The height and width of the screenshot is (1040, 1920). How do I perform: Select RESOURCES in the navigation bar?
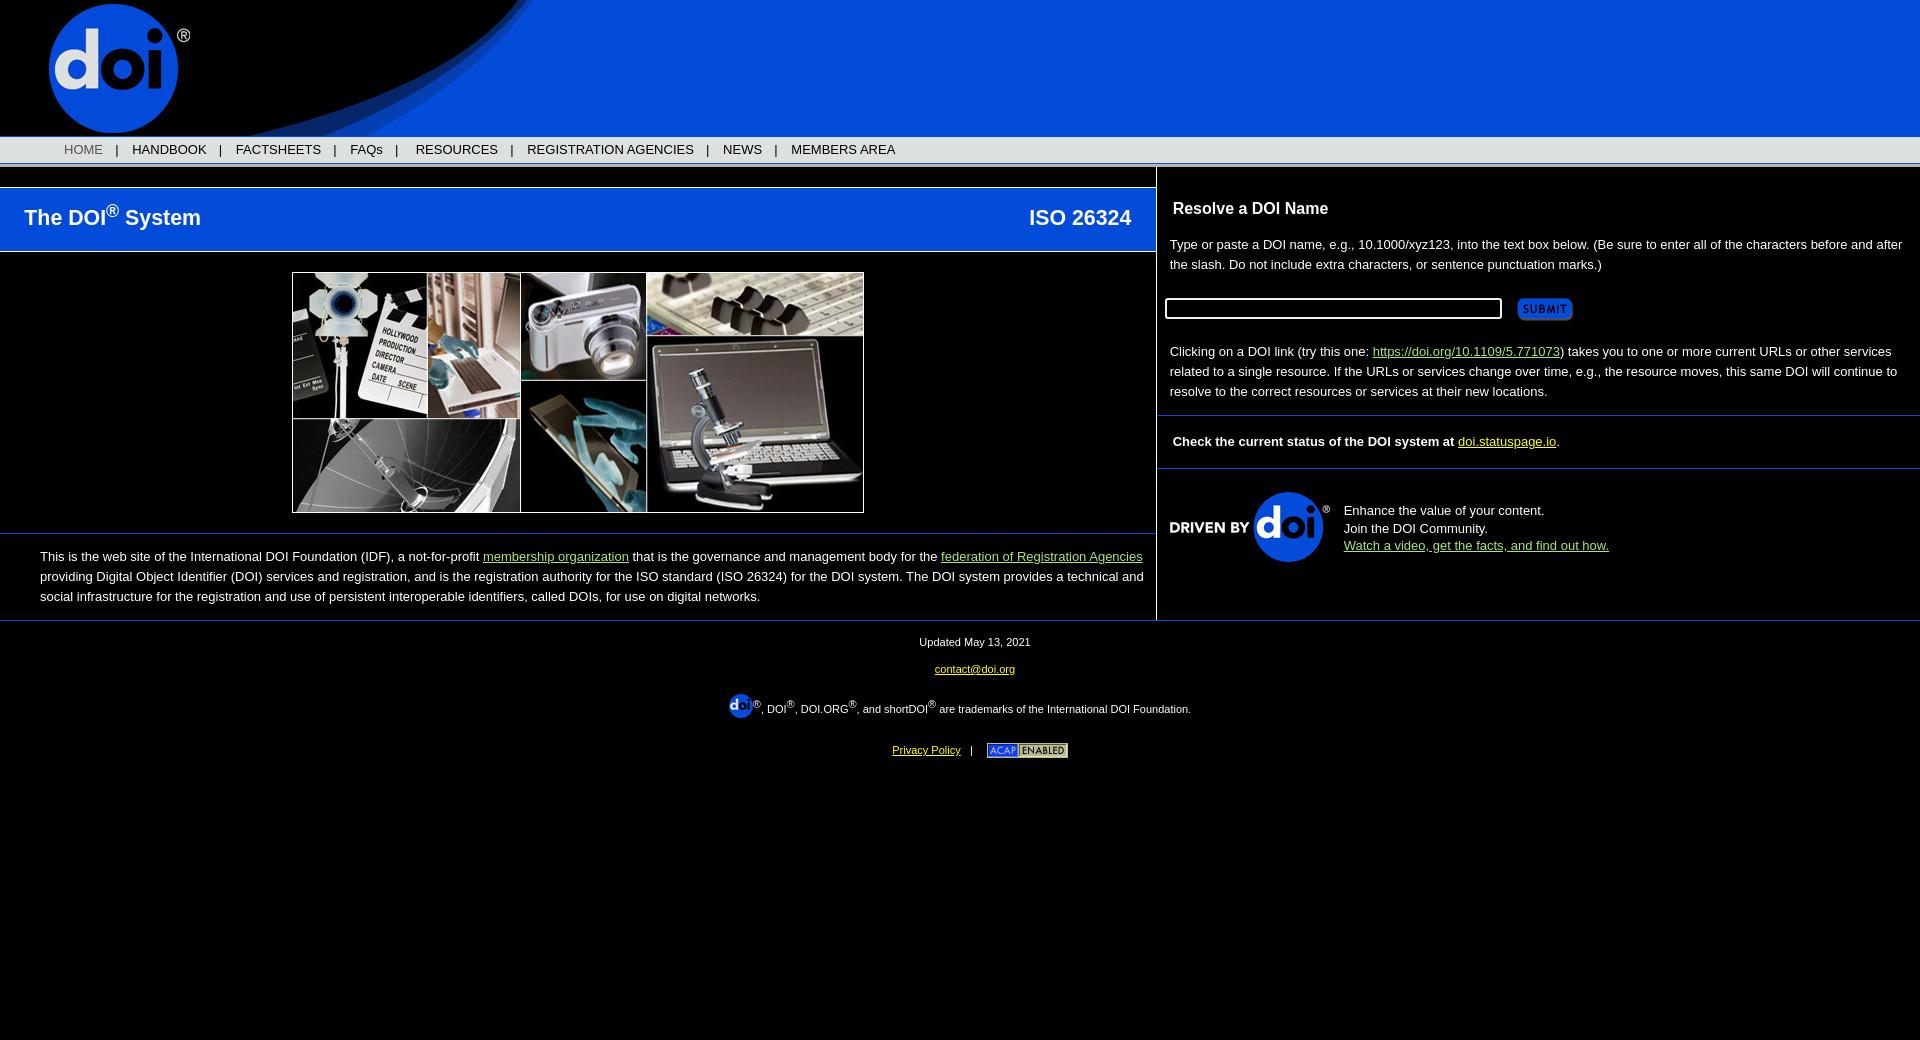click(x=456, y=150)
